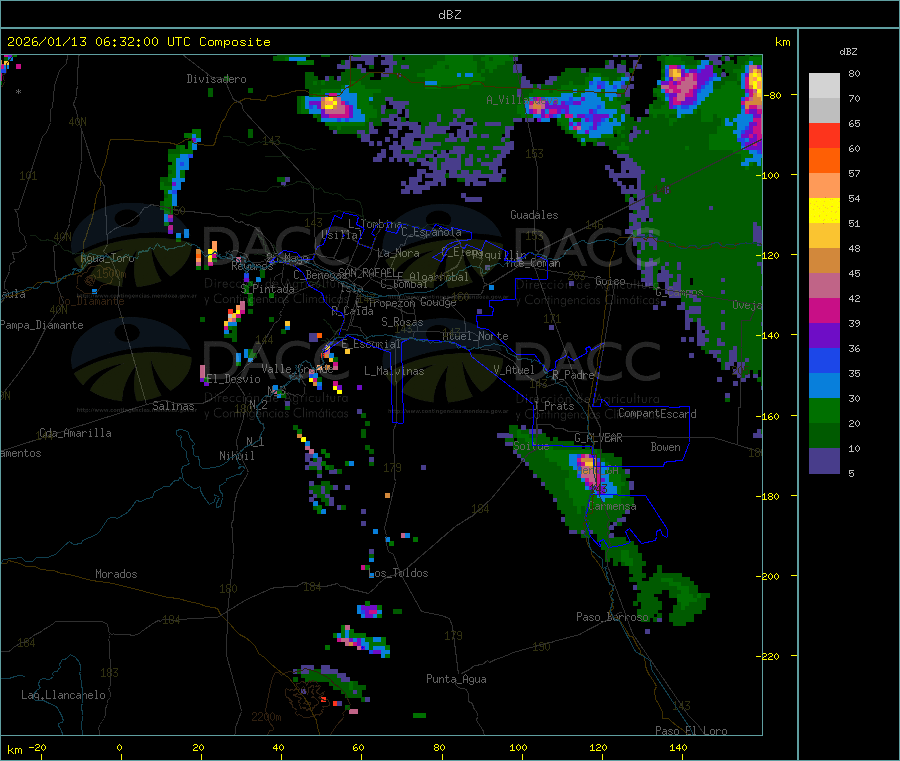Click the 'R_Padre' map label
This screenshot has width=900, height=761.
(x=573, y=375)
